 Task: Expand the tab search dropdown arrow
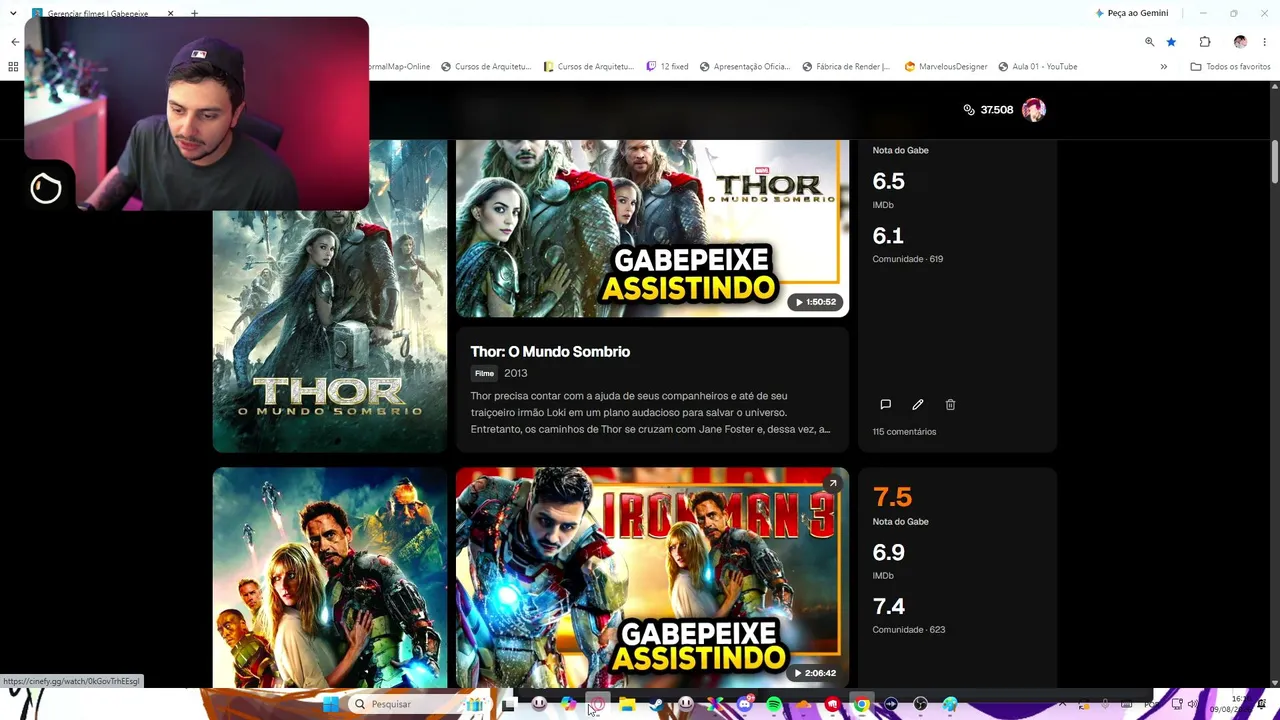coord(13,14)
